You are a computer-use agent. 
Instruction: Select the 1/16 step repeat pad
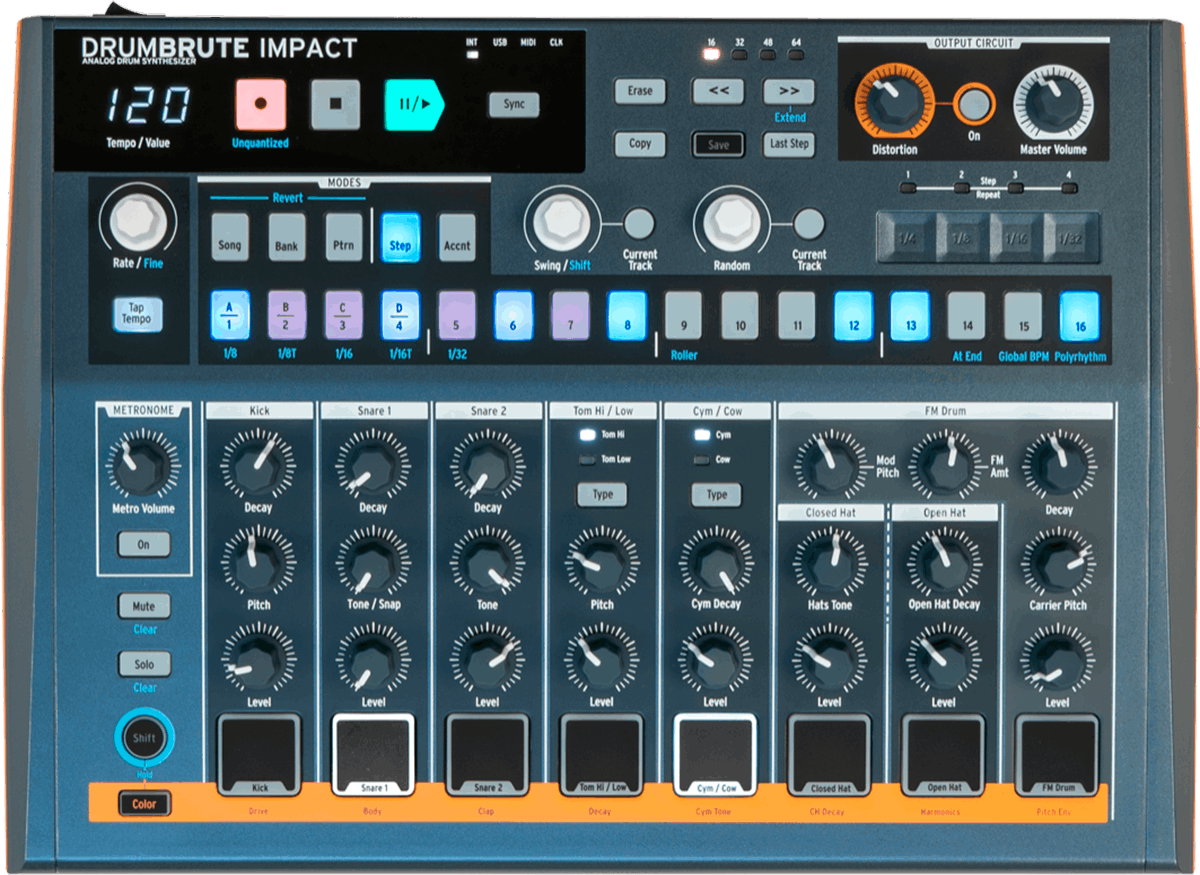click(1017, 238)
